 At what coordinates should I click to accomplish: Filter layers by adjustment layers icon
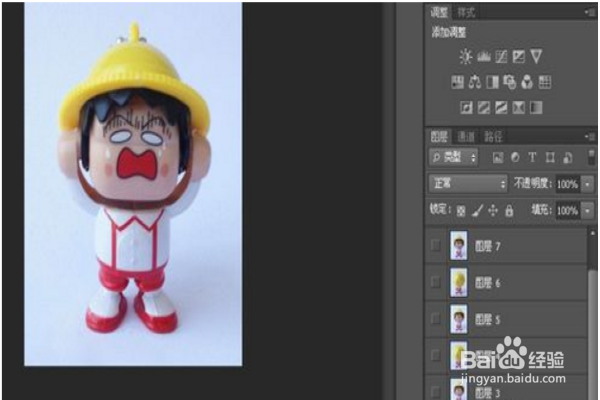[515, 157]
